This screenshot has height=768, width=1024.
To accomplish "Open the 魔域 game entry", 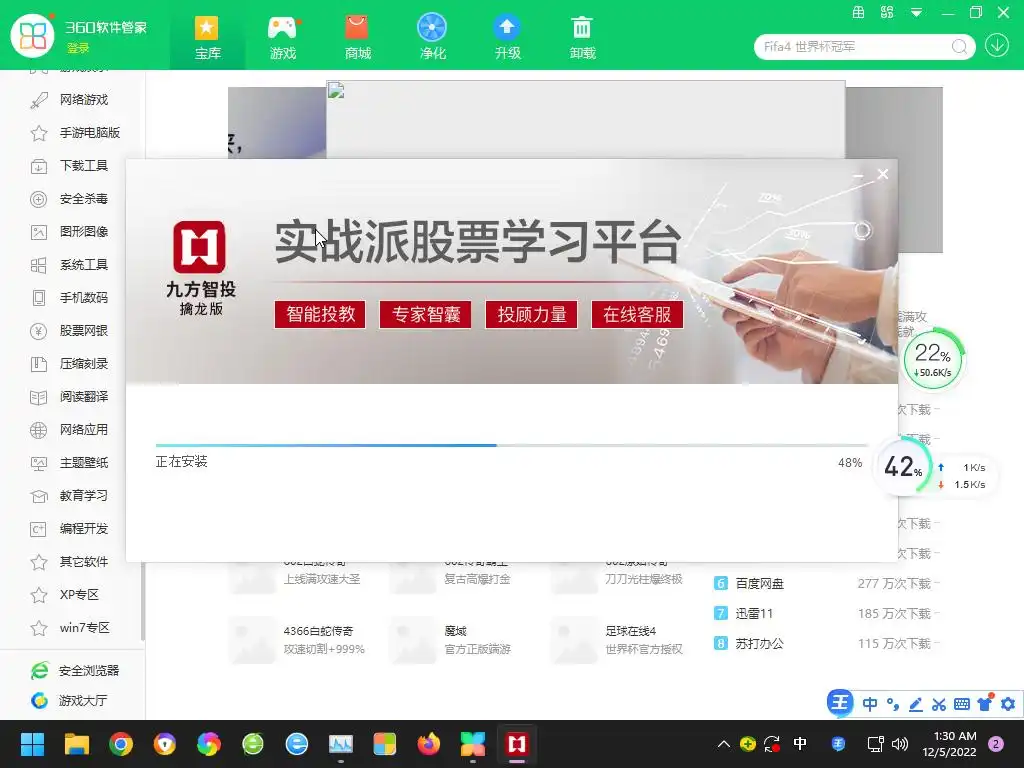I will tap(451, 639).
